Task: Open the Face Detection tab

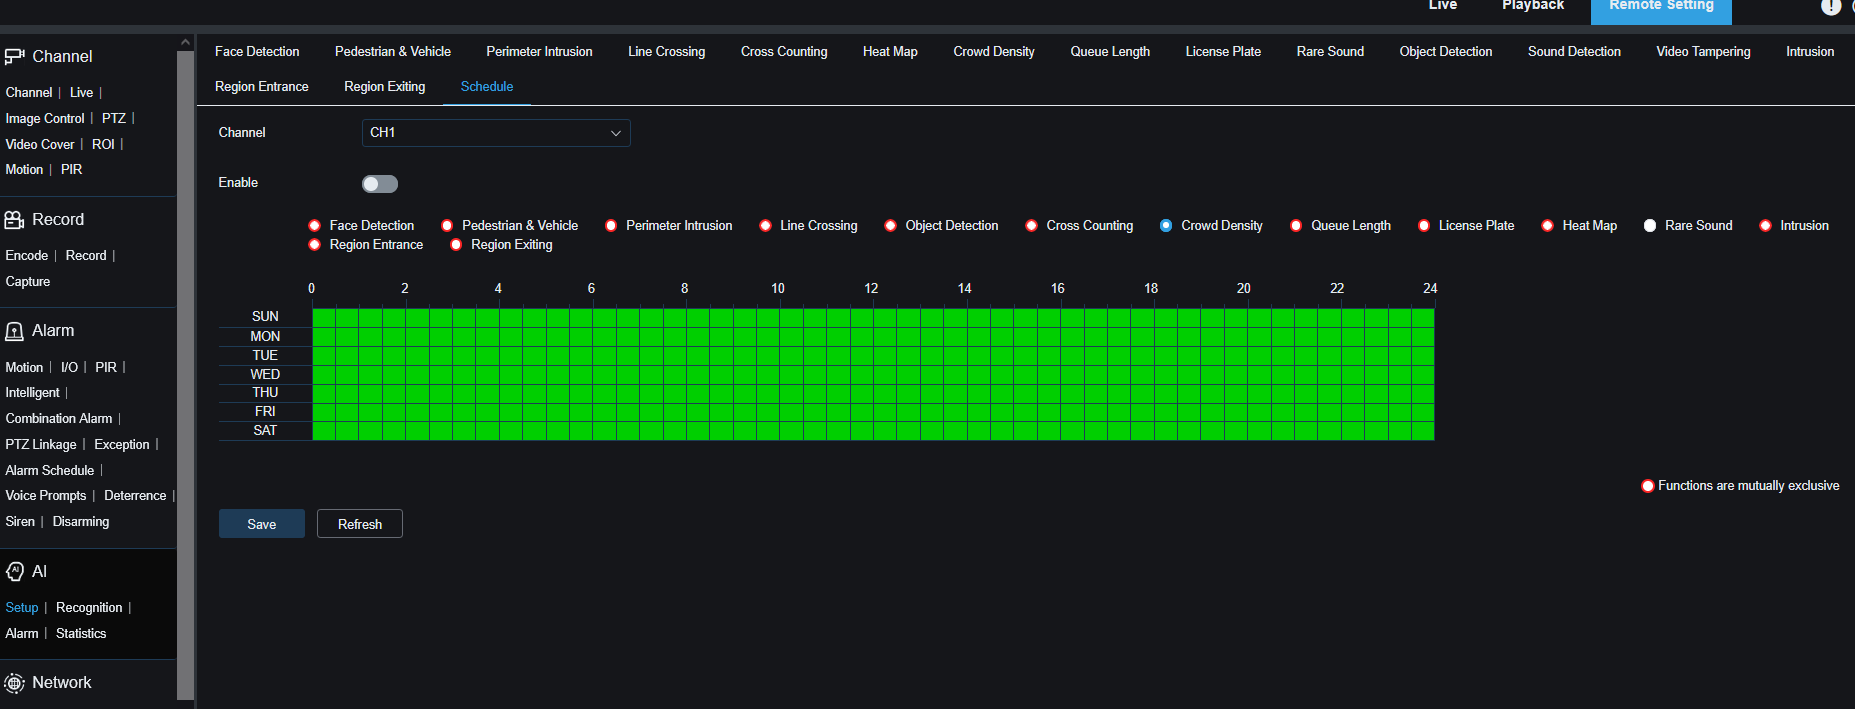Action: pos(257,52)
